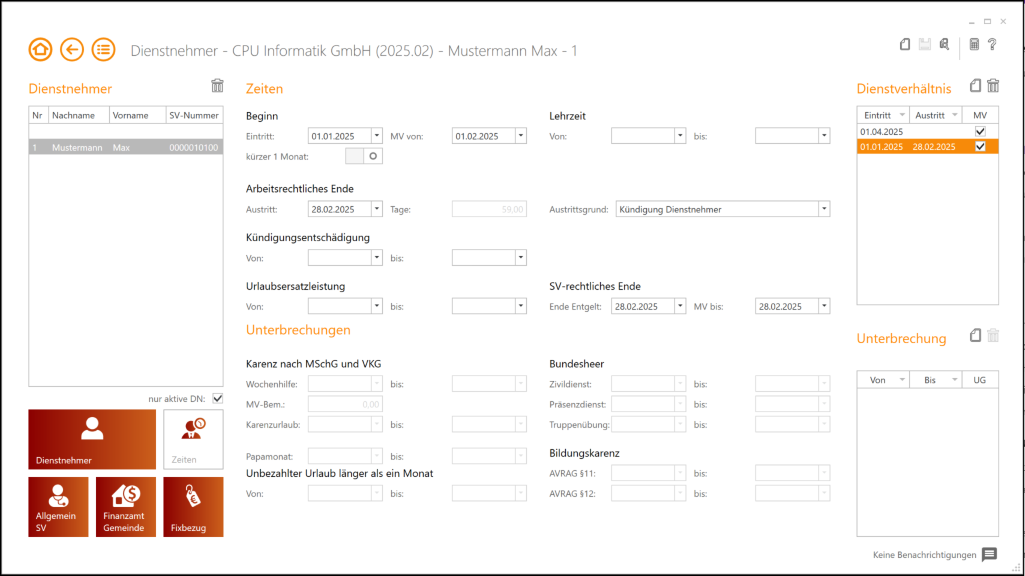Open the Fixbezug tile
This screenshot has width=1025, height=576.
[193, 507]
